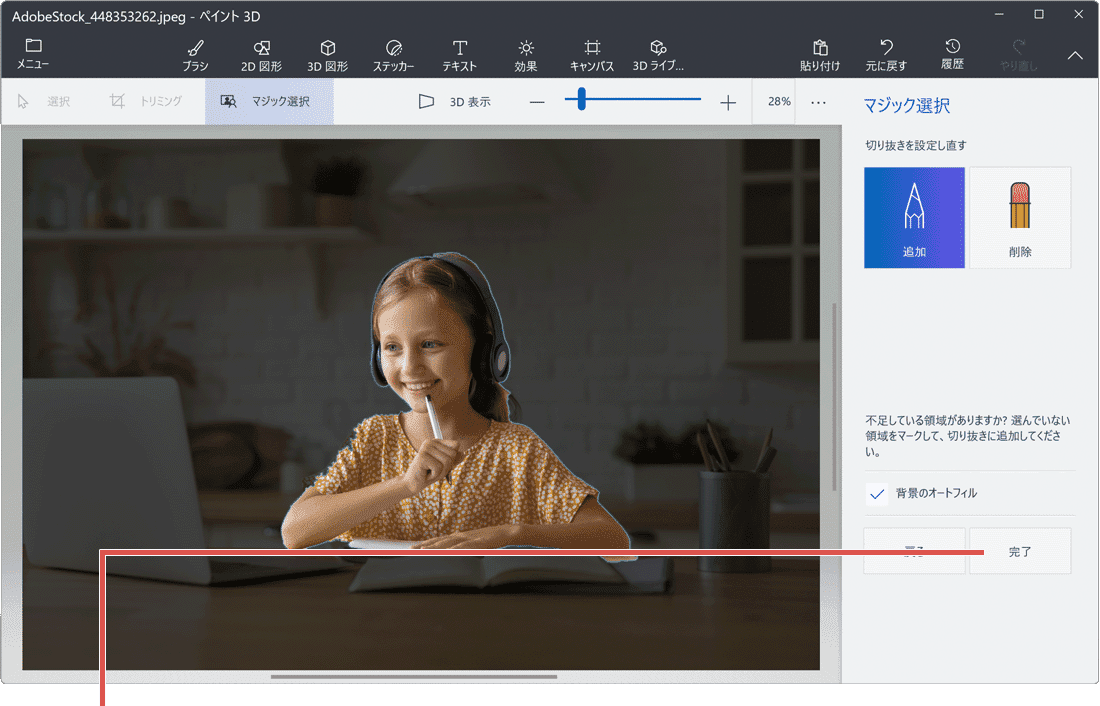Select the Text (テキスト) tool
The width and height of the screenshot is (1100, 706).
(x=460, y=55)
